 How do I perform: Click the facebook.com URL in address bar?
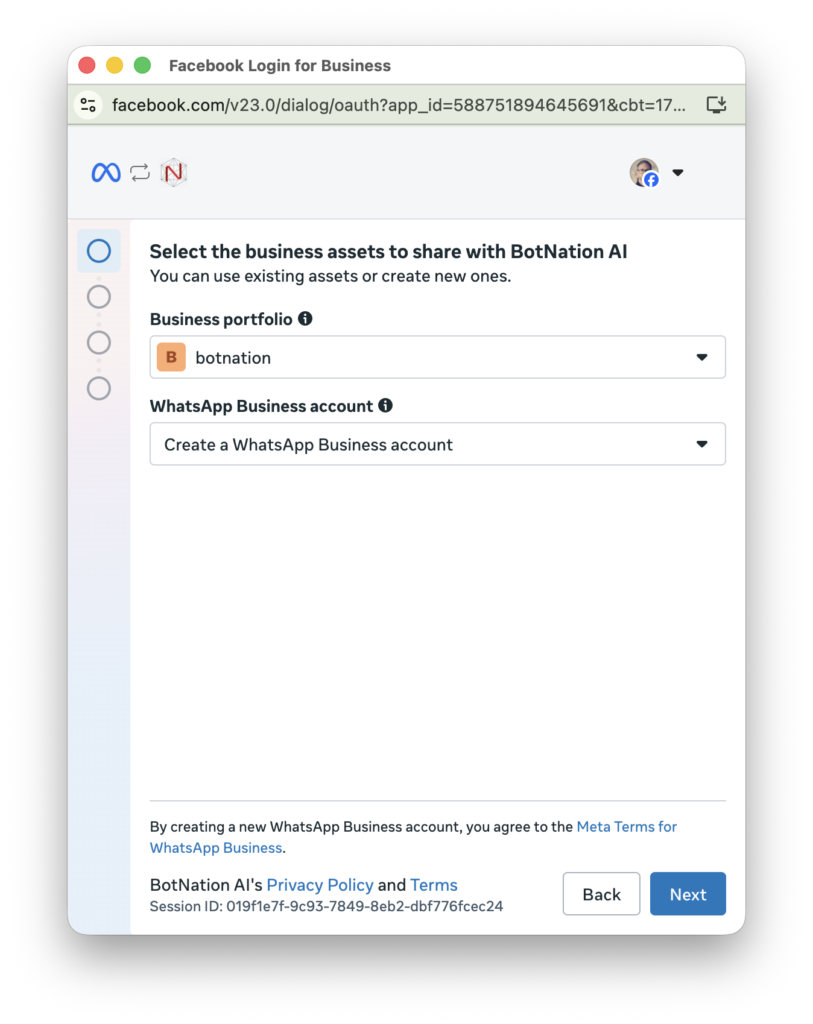398,104
